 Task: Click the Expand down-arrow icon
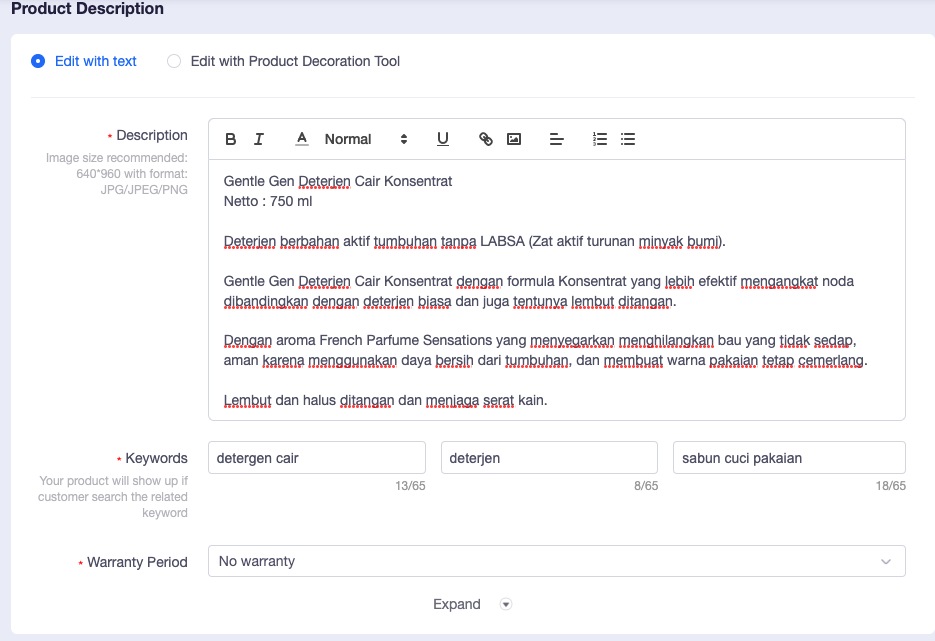point(506,605)
